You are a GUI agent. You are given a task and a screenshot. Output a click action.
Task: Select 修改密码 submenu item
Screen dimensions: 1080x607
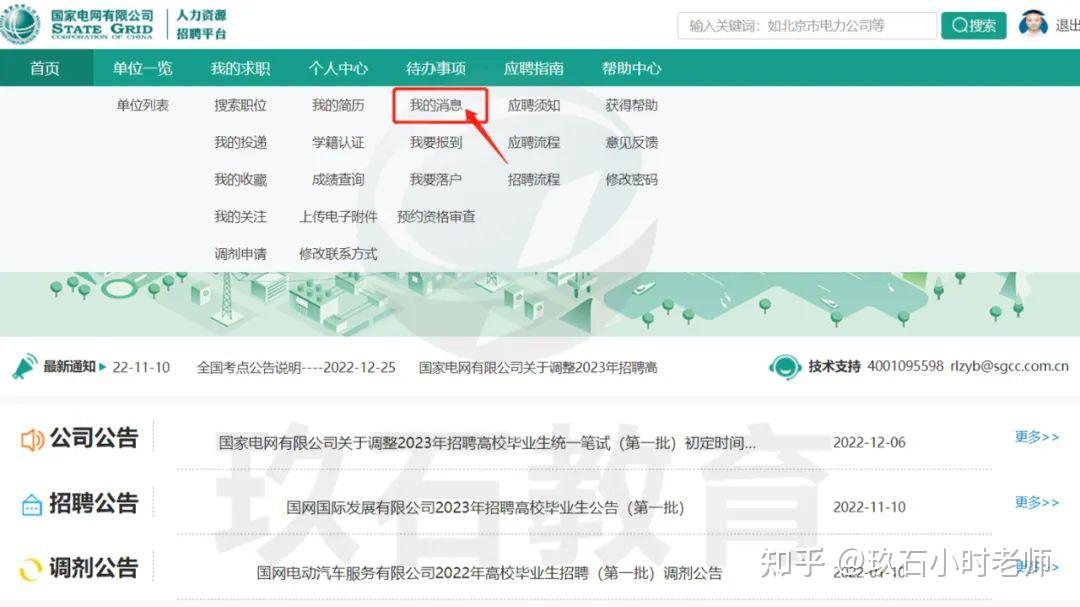tap(632, 180)
